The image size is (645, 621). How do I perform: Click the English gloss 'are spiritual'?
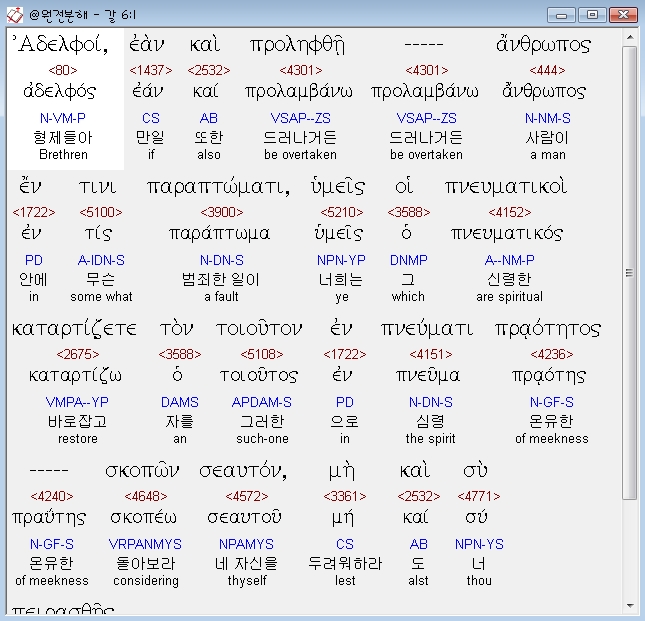pyautogui.click(x=510, y=297)
